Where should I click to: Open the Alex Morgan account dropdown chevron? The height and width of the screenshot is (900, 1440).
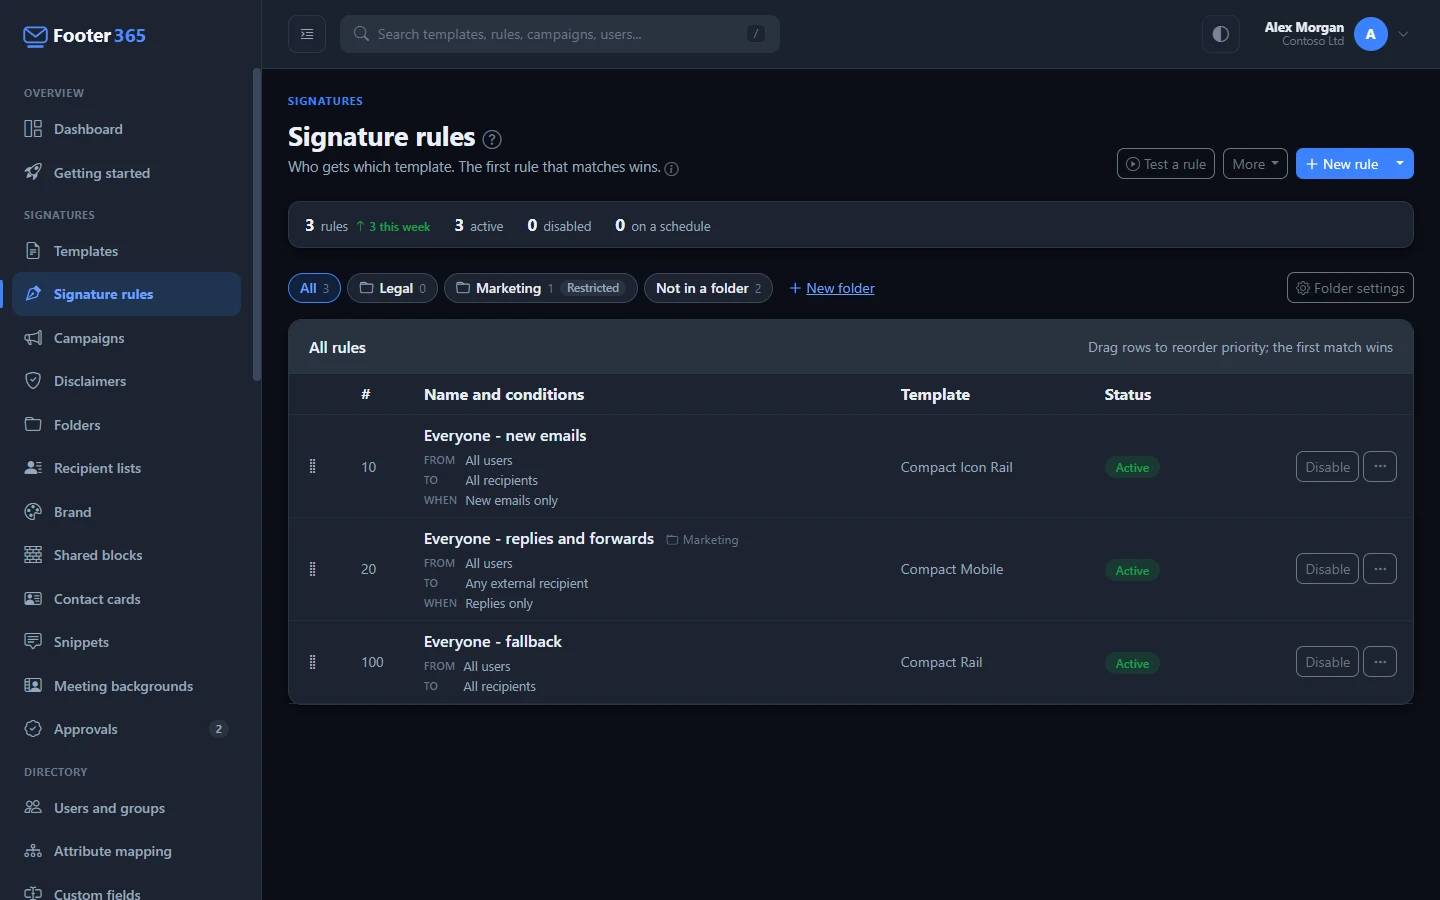(x=1403, y=34)
